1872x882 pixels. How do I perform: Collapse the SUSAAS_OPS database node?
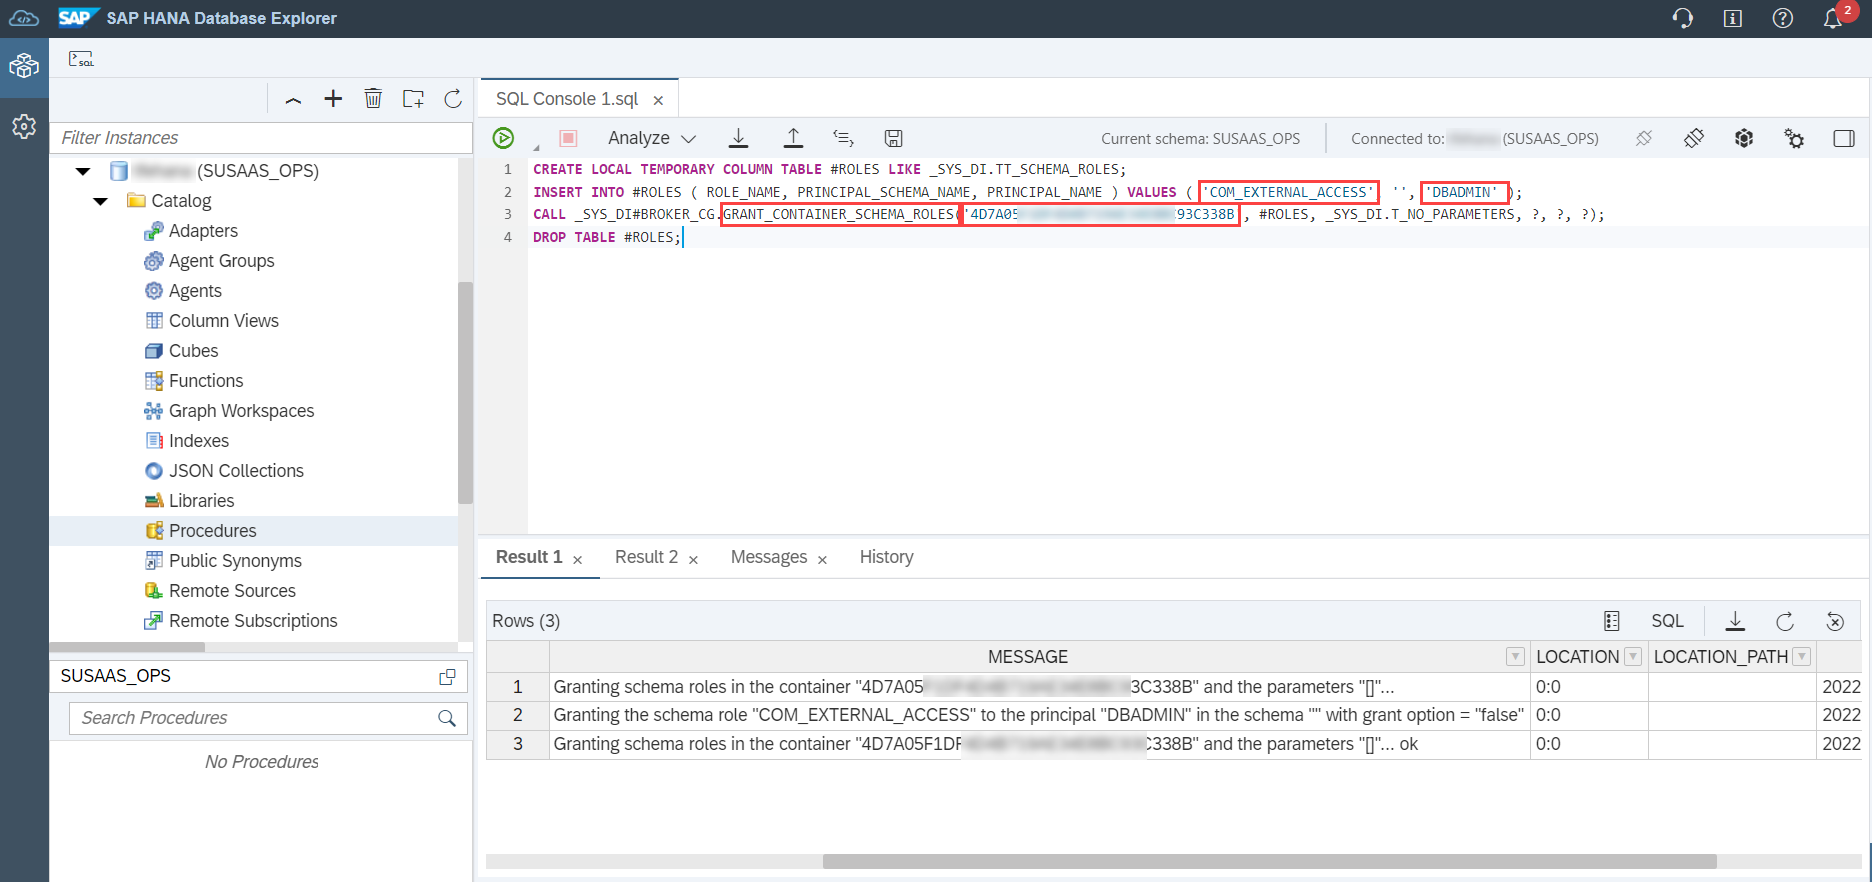tap(83, 171)
